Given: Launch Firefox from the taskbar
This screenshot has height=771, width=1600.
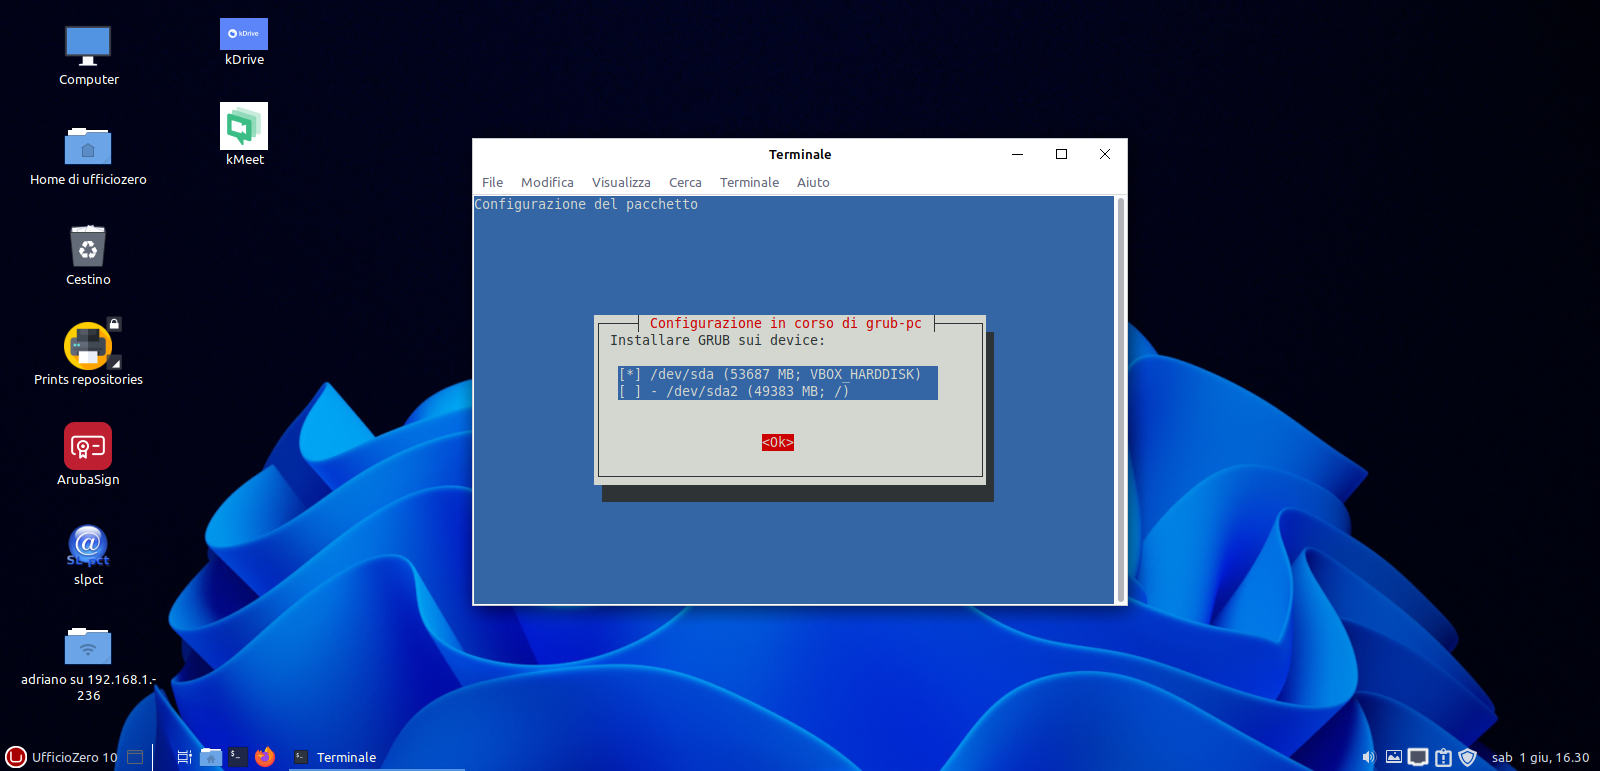Looking at the screenshot, I should click(x=265, y=757).
